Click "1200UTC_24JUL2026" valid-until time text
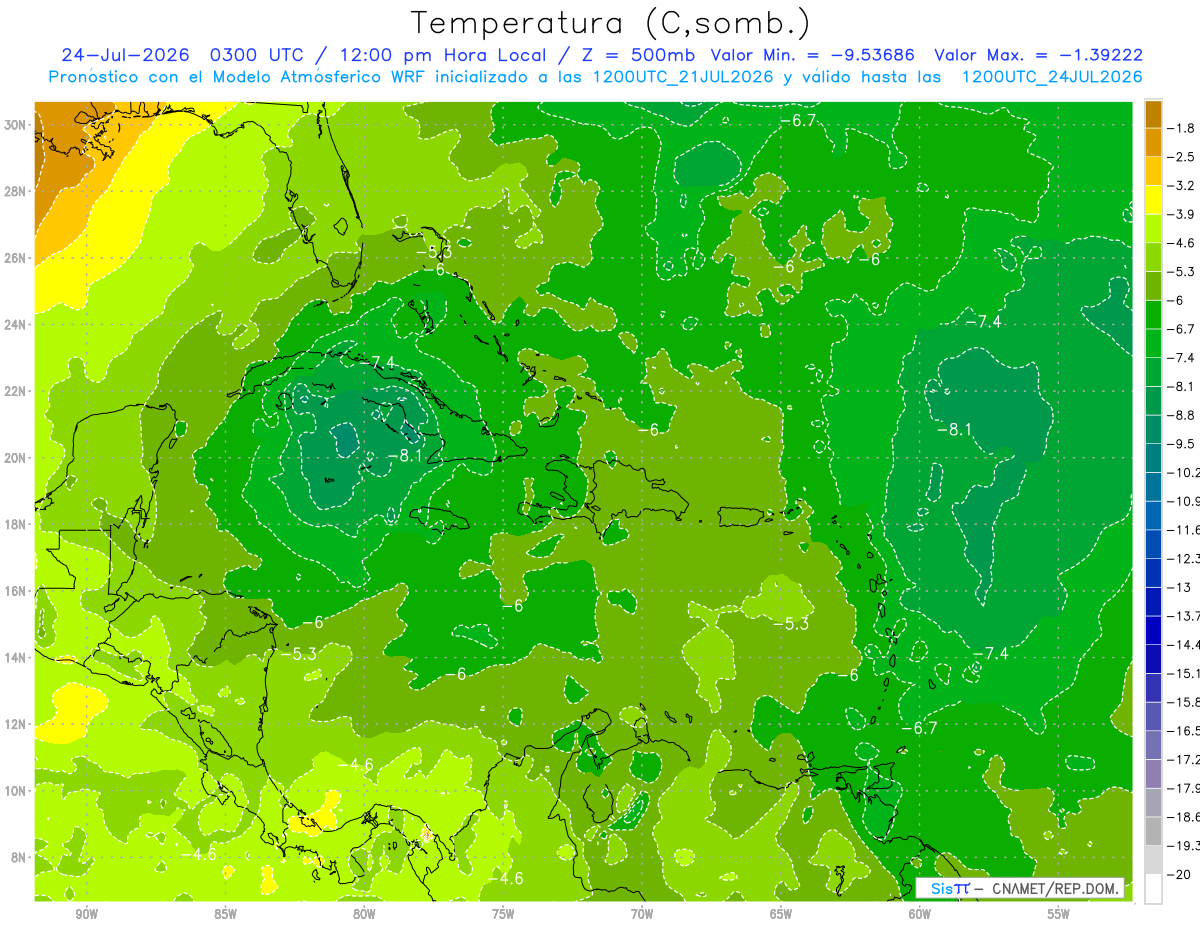Viewport: 1200px width, 927px height. point(1051,77)
